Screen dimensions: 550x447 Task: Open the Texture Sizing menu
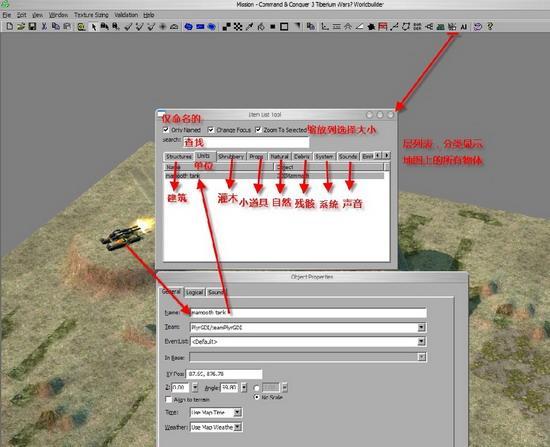point(91,15)
